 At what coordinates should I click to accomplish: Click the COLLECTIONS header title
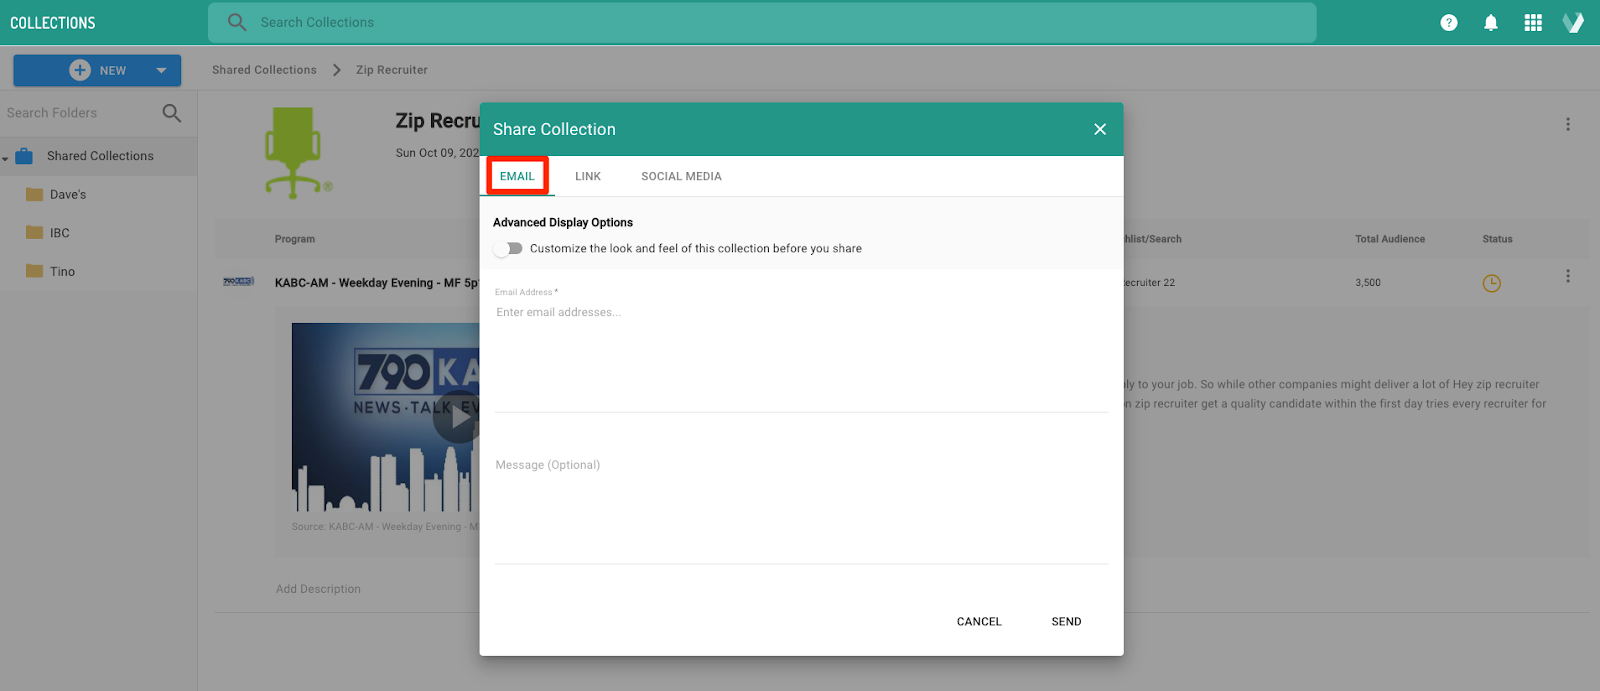[x=53, y=22]
